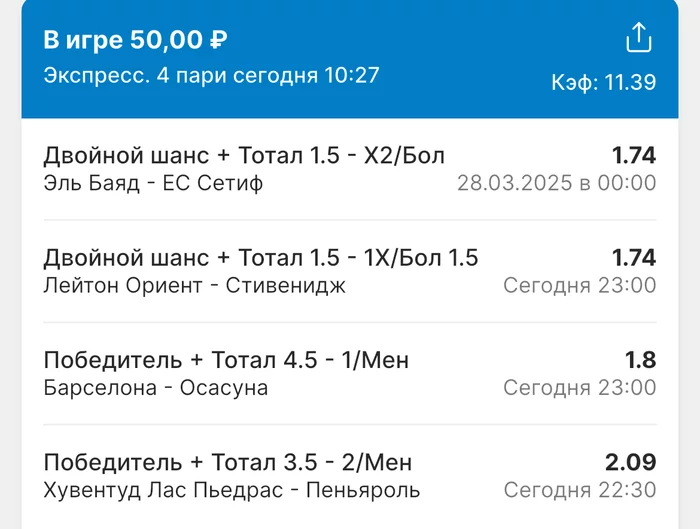Tap the date 28.03.2025 в 00:00
The height and width of the screenshot is (529, 700).
coord(556,183)
